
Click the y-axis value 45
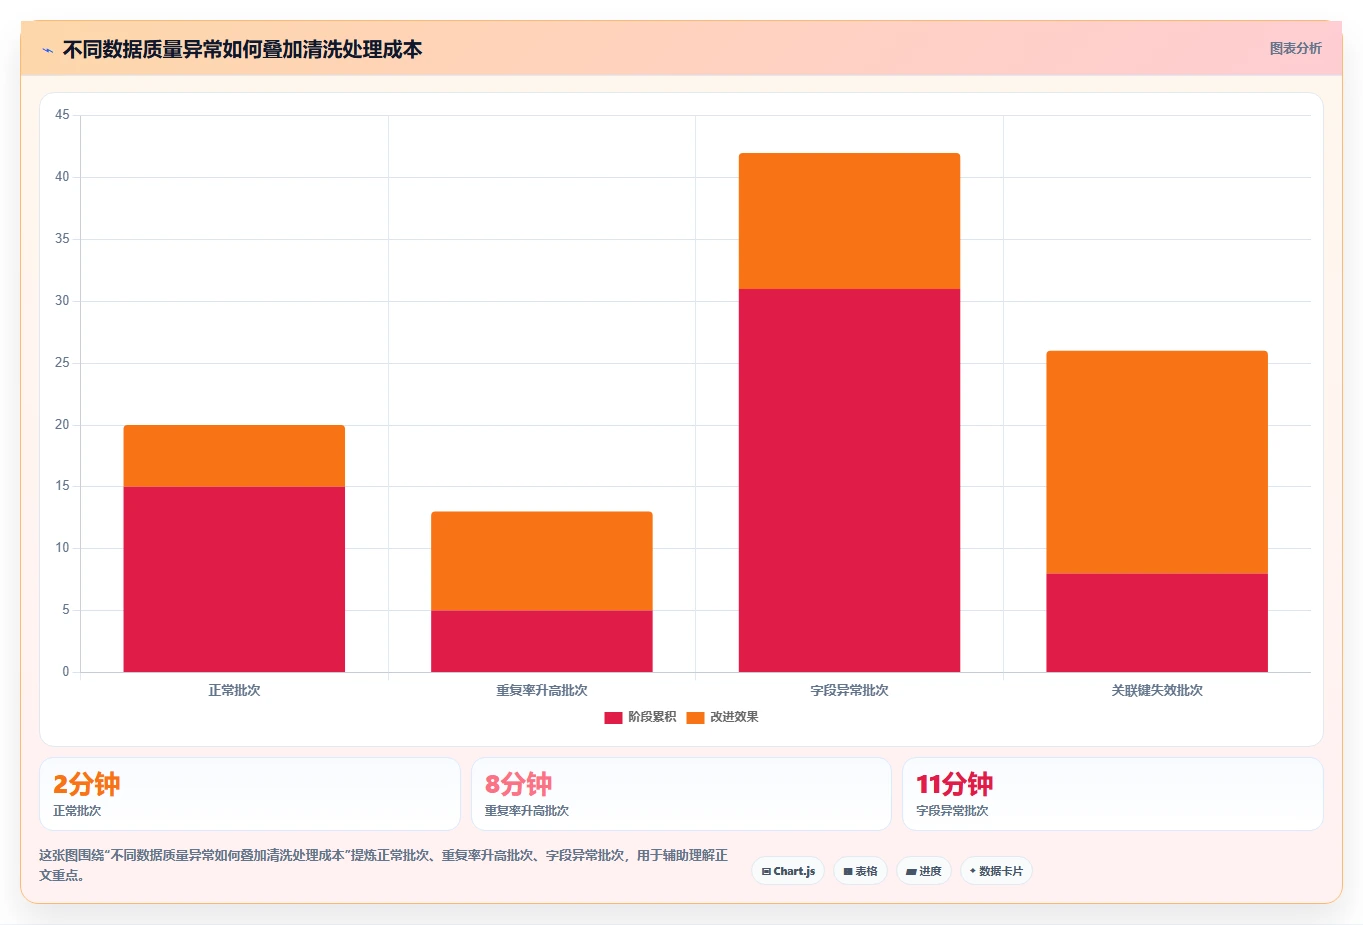tap(62, 115)
